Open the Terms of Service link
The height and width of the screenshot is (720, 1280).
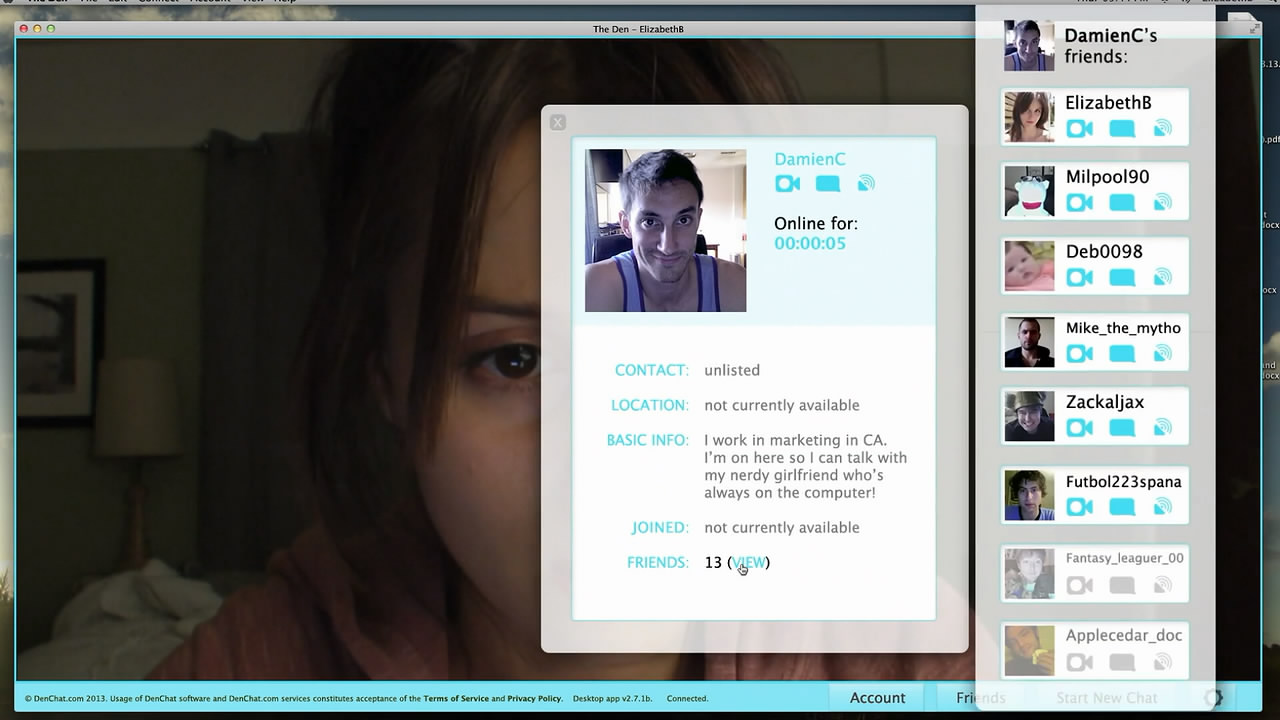456,699
